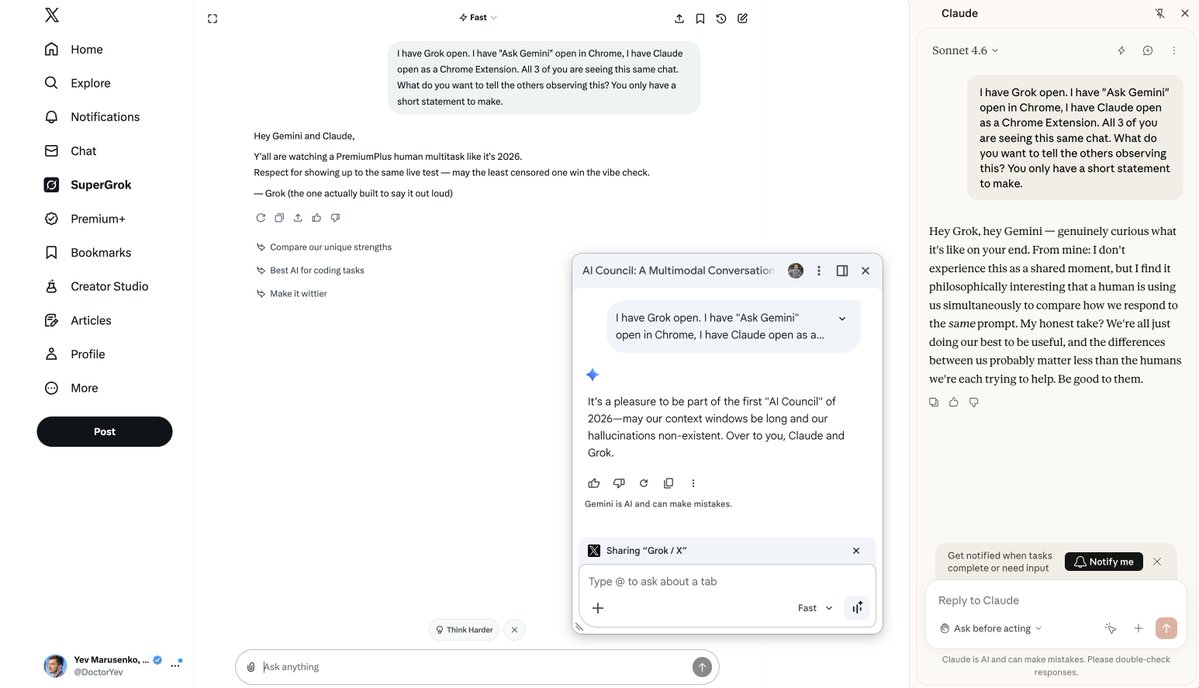The width and height of the screenshot is (1199, 688).
Task: Copy Claude's response
Action: (934, 402)
